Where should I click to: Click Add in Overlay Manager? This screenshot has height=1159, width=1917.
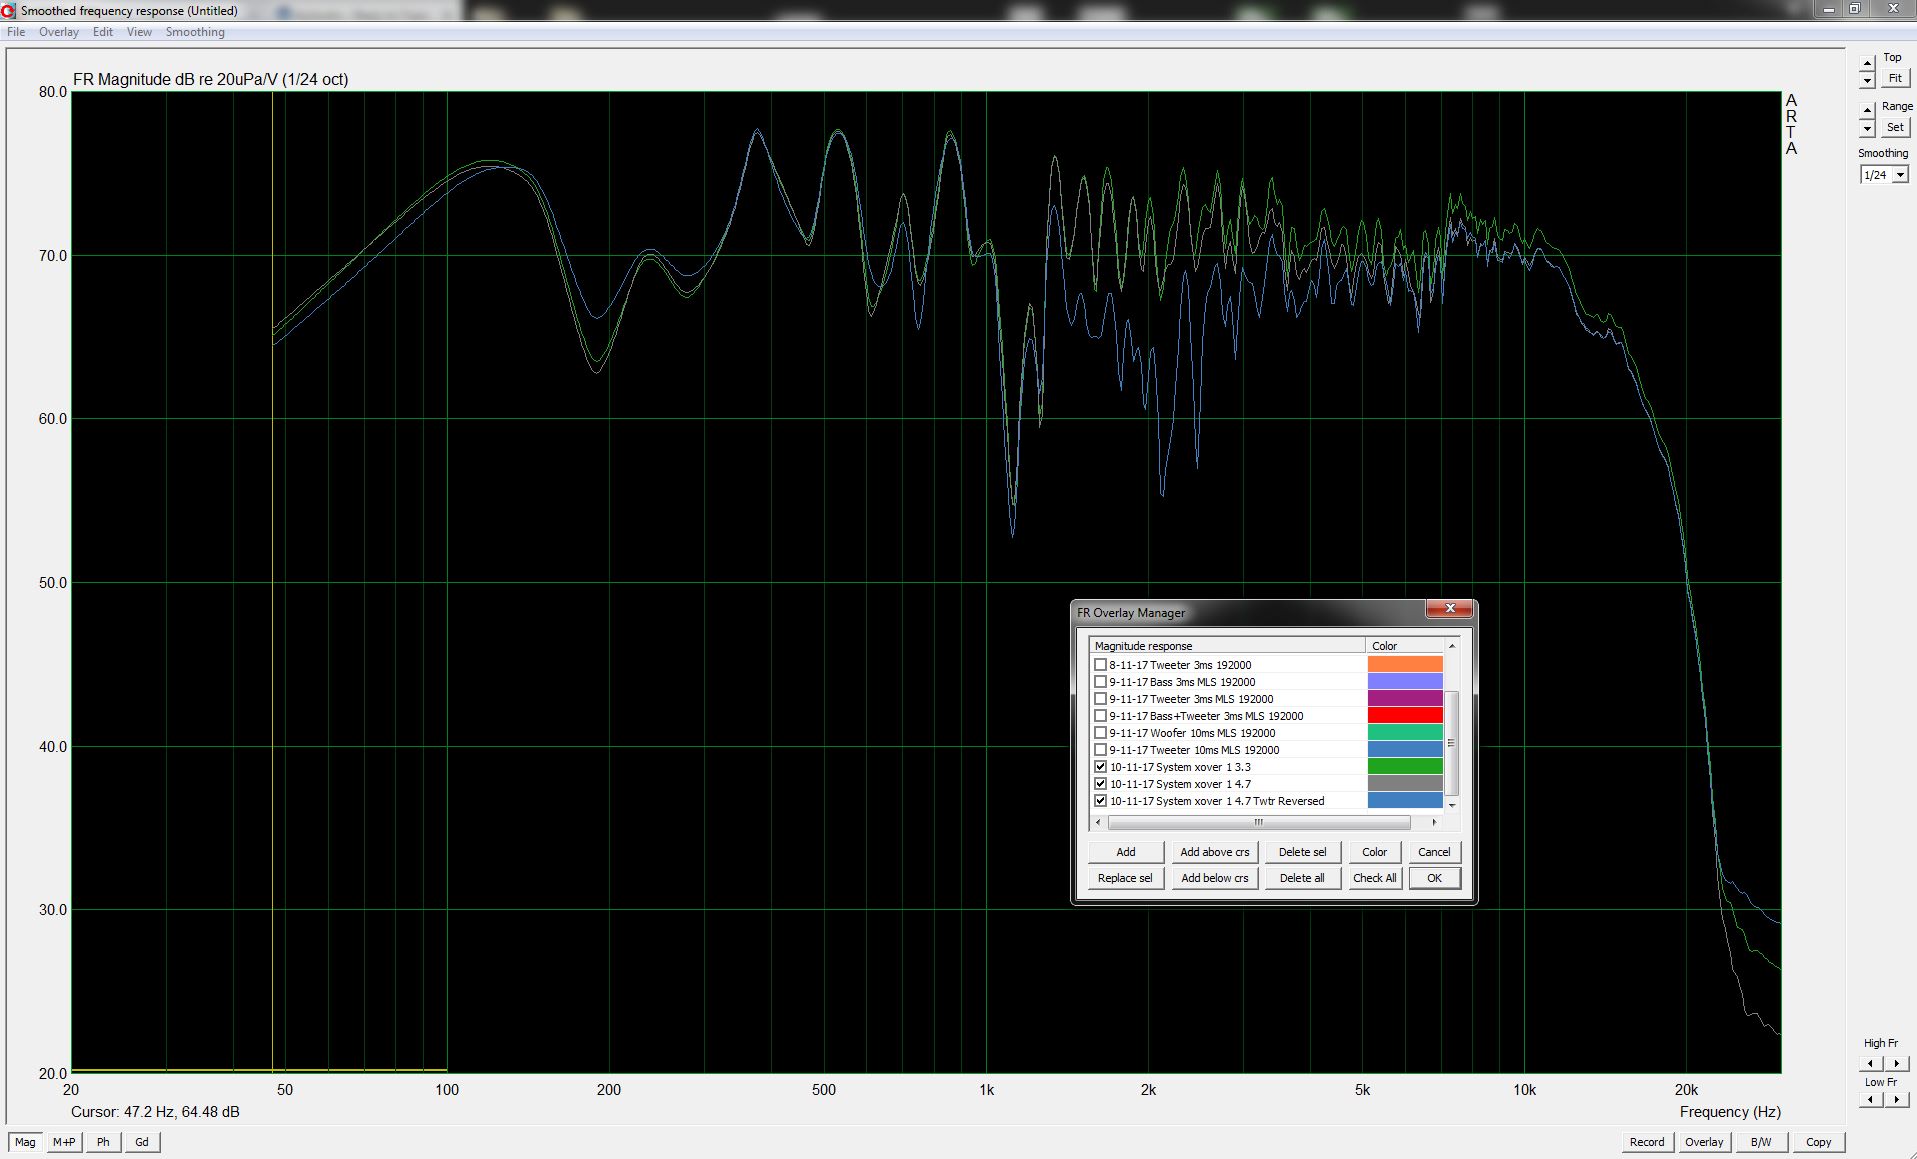pos(1126,852)
